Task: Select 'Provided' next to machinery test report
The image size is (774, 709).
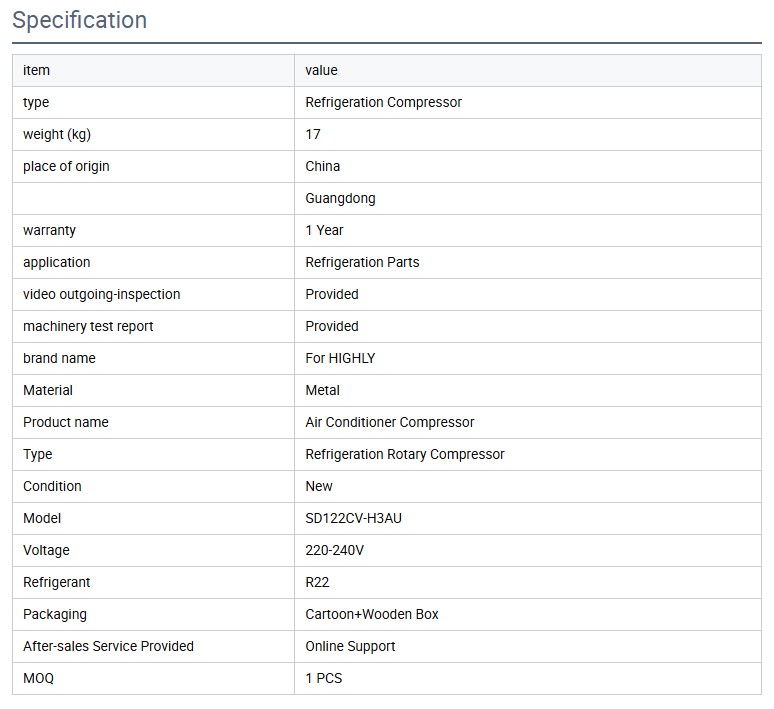Action: click(332, 326)
